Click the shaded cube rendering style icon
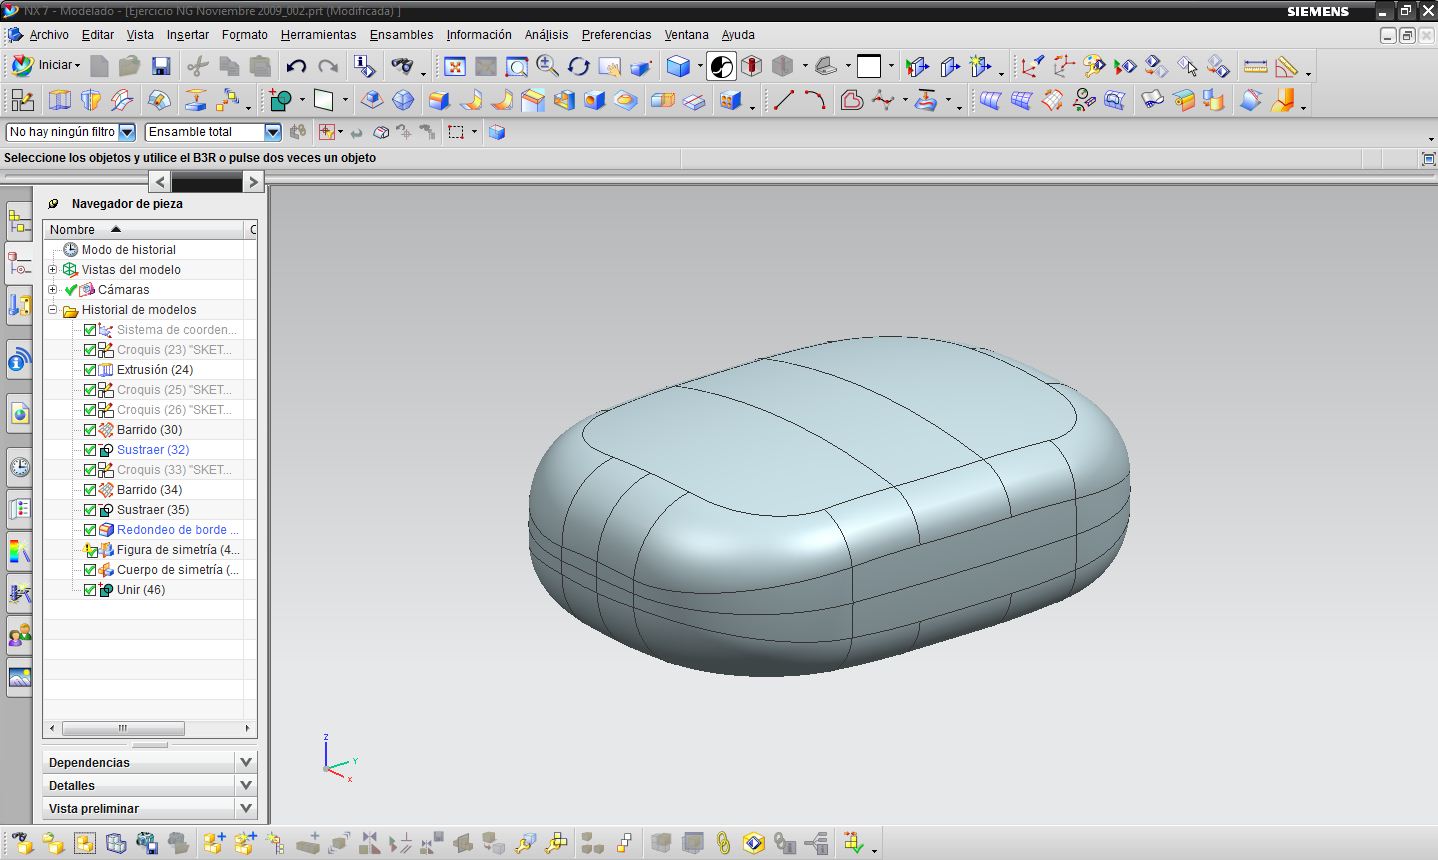 pos(678,67)
